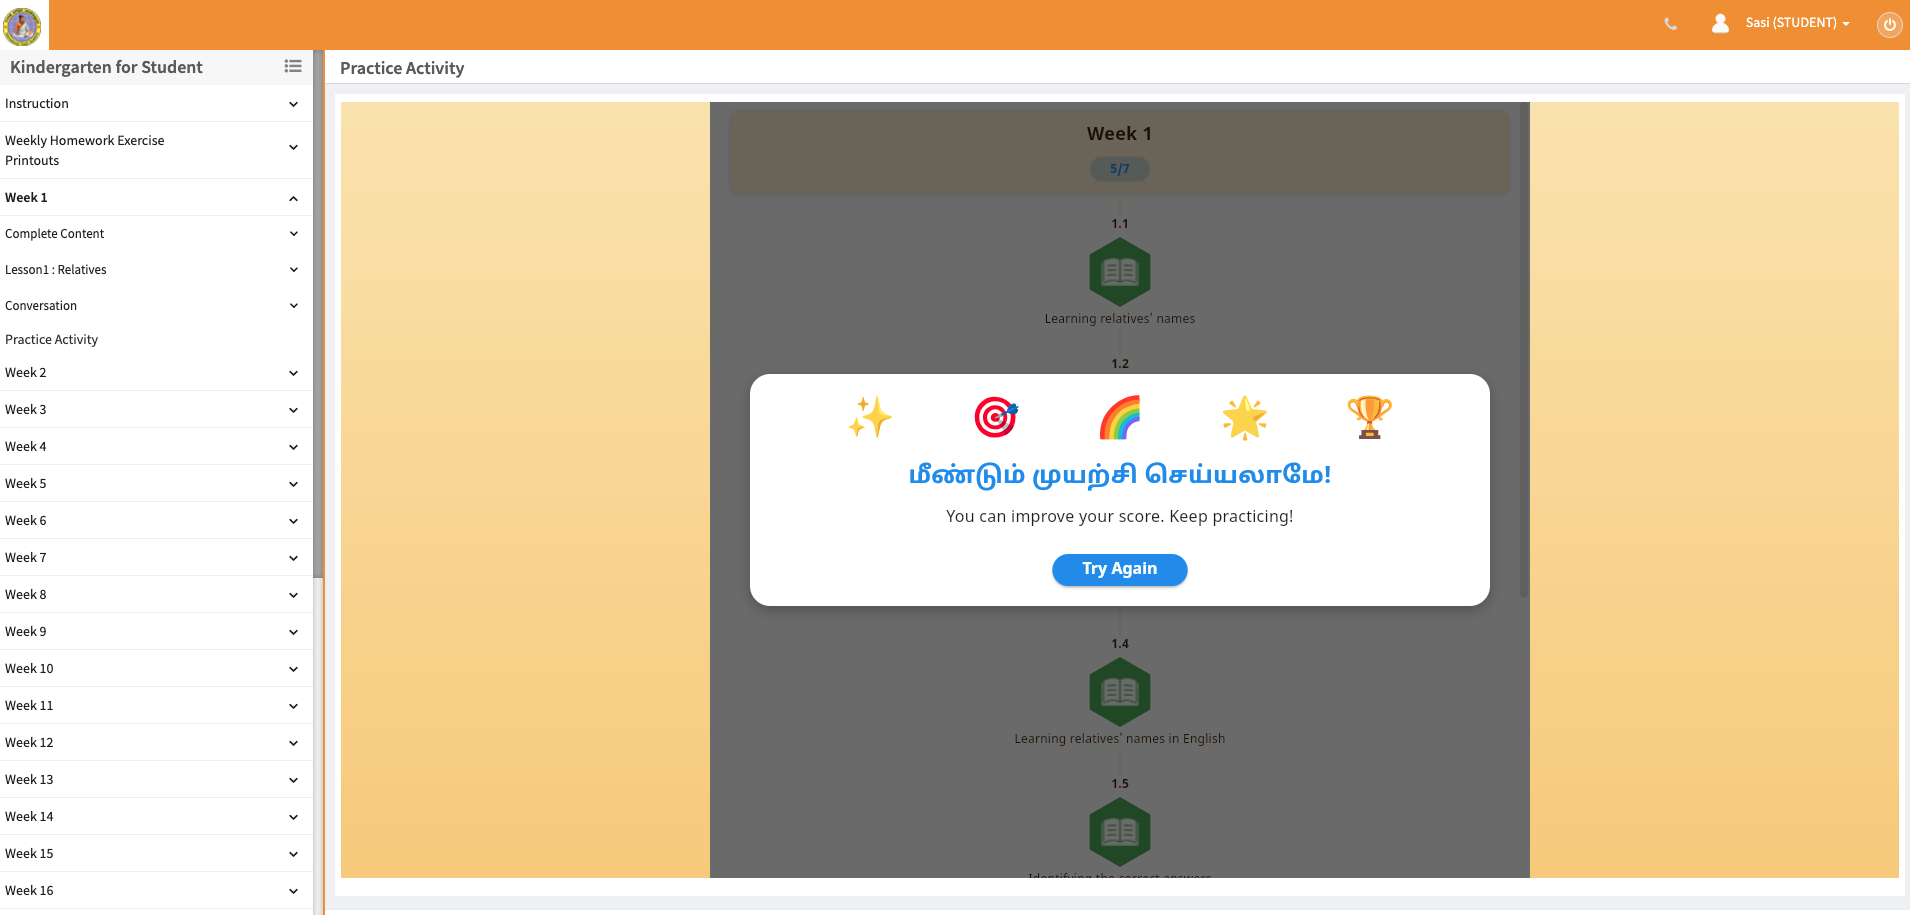The height and width of the screenshot is (915, 1910).
Task: Expand Week 9 chevron
Action: click(293, 632)
